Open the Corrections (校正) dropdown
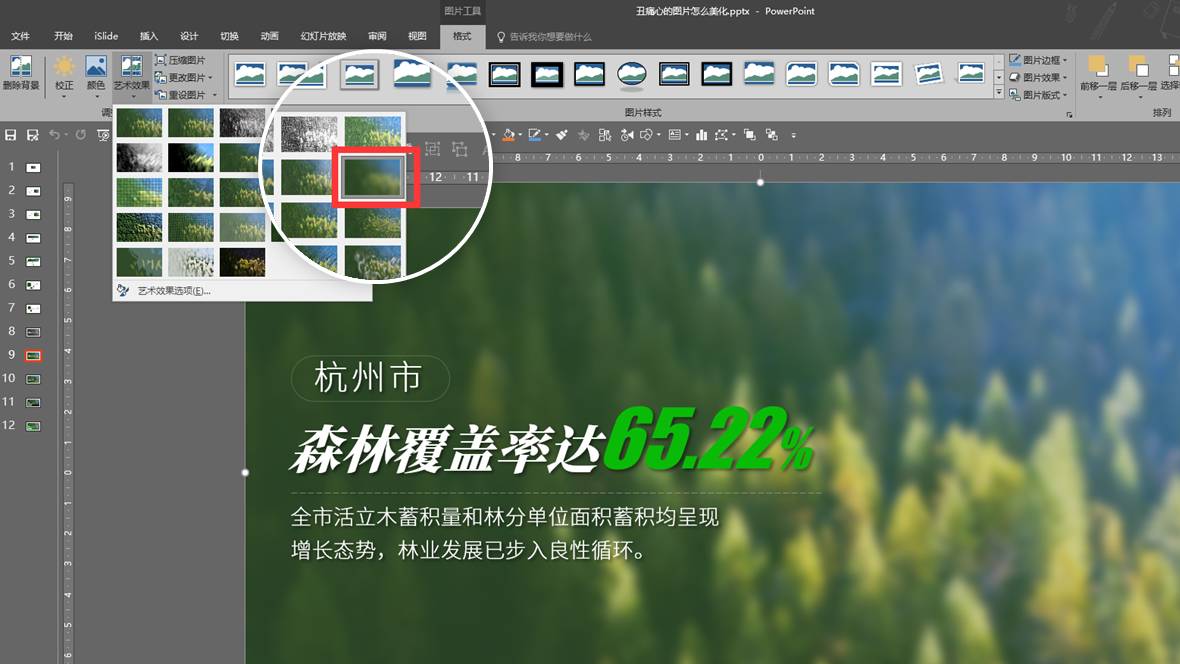The image size is (1180, 664). 64,75
